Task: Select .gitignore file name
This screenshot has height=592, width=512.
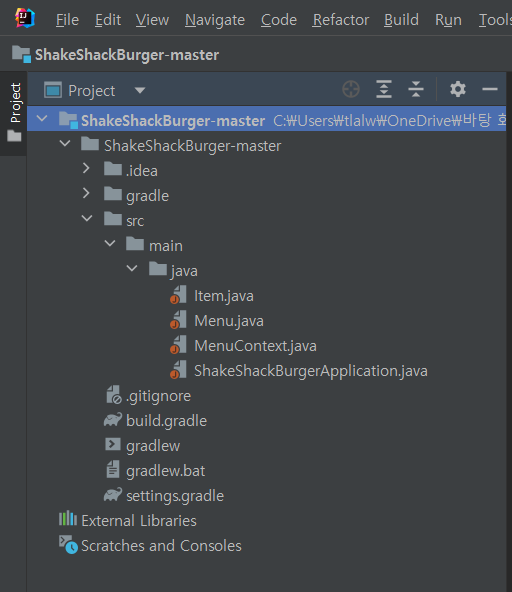Action: [159, 396]
